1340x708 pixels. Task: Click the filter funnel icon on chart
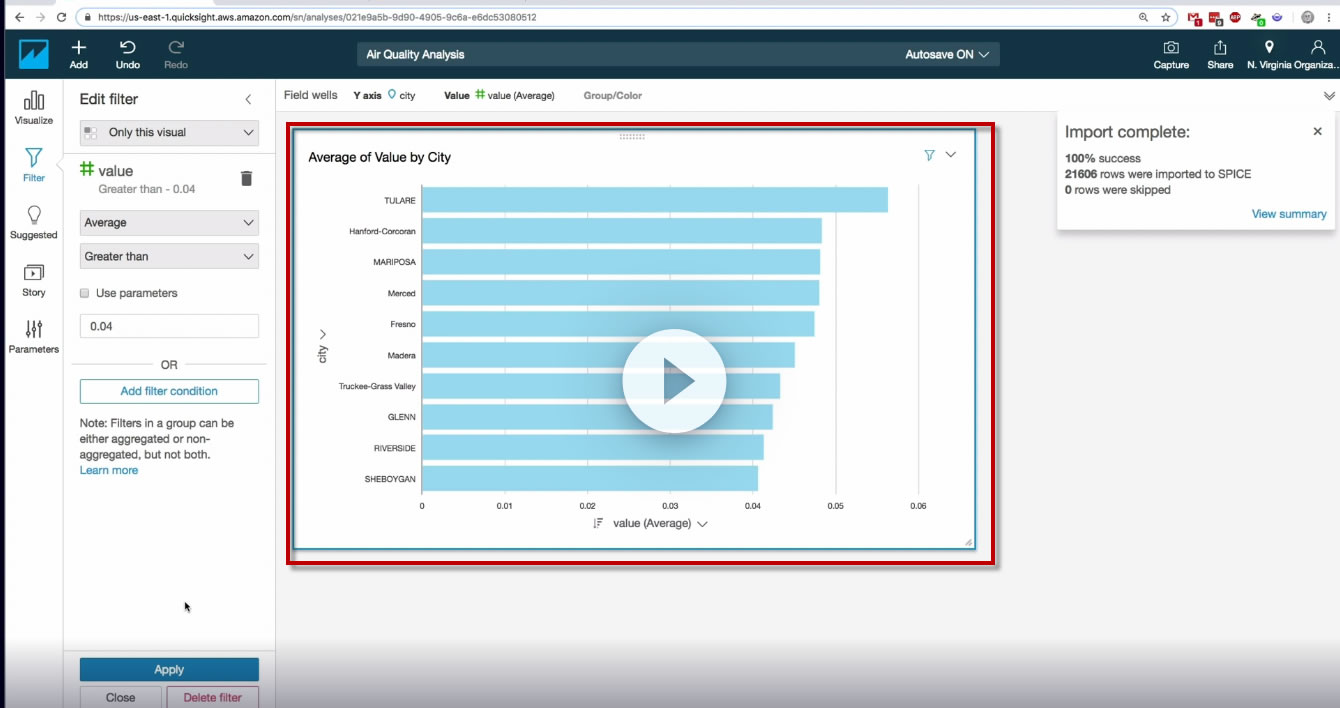click(929, 155)
